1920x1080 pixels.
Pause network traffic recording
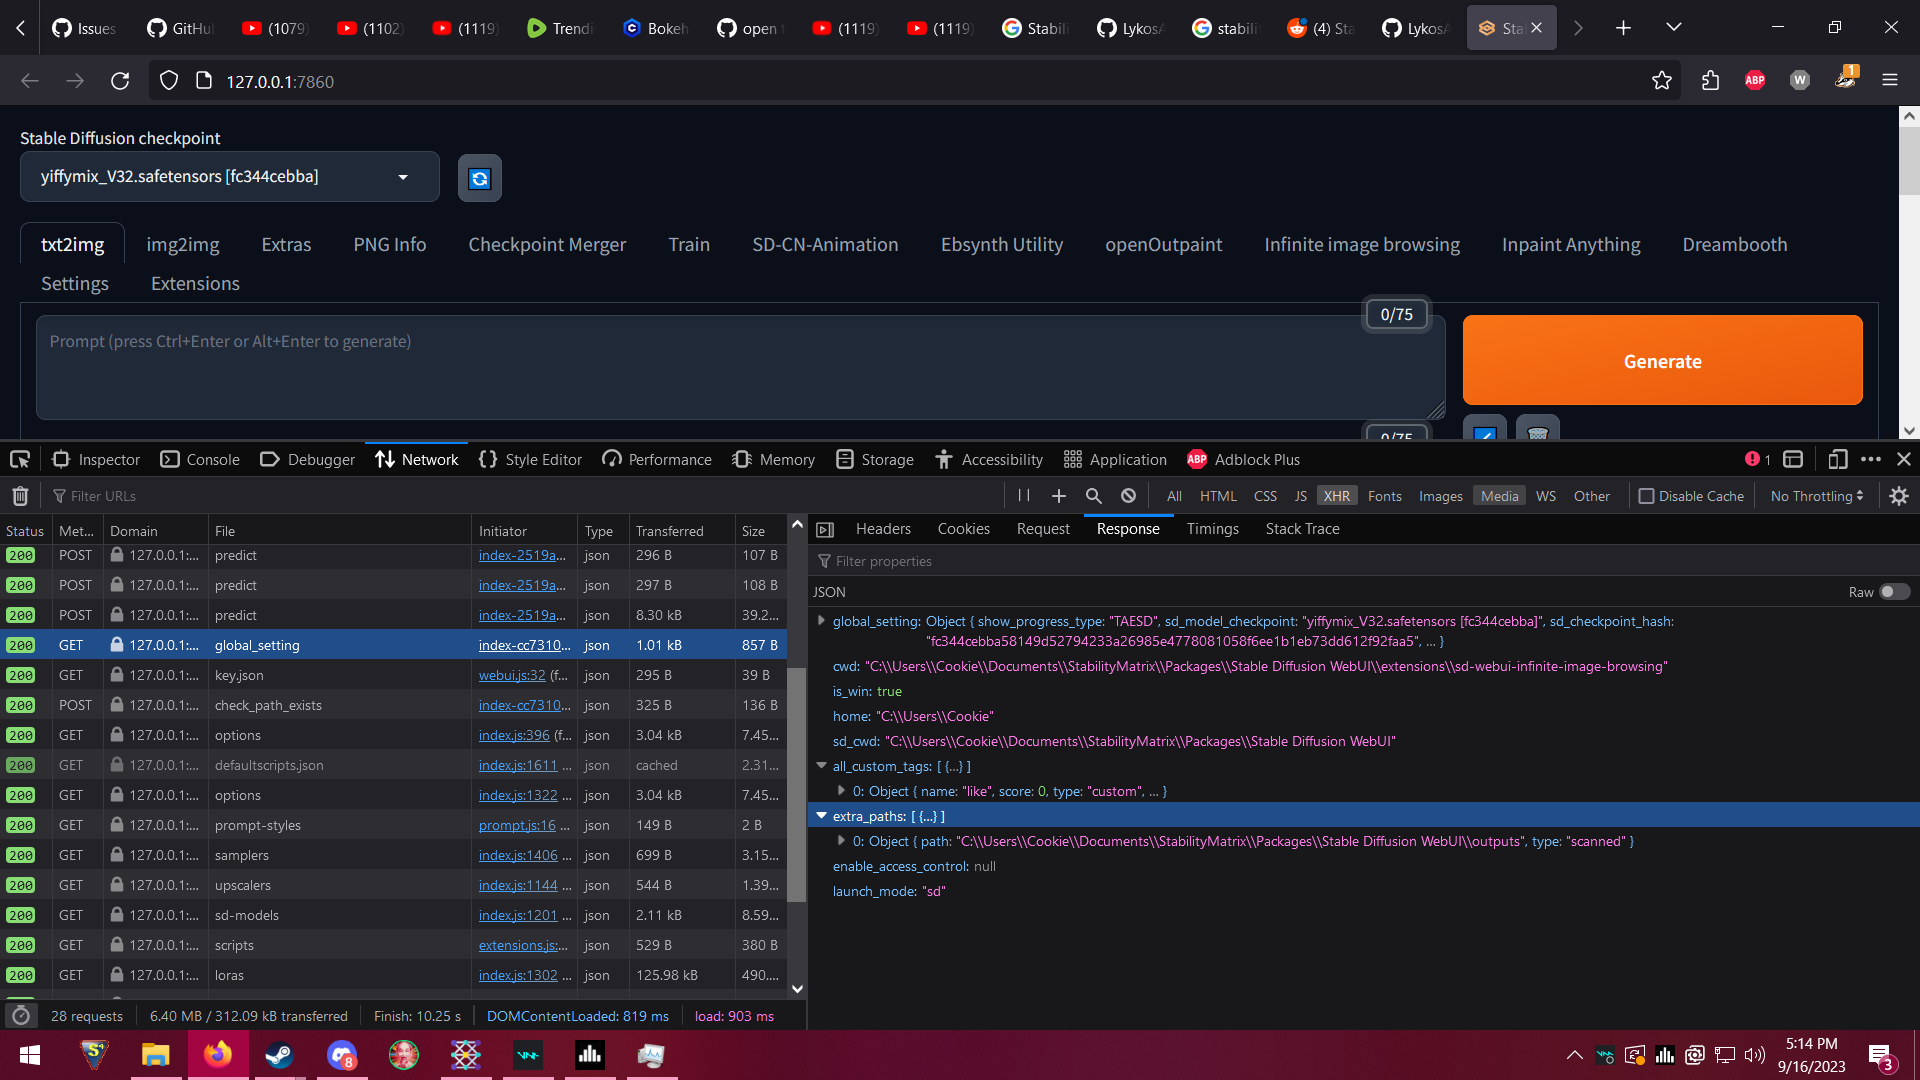[1023, 495]
